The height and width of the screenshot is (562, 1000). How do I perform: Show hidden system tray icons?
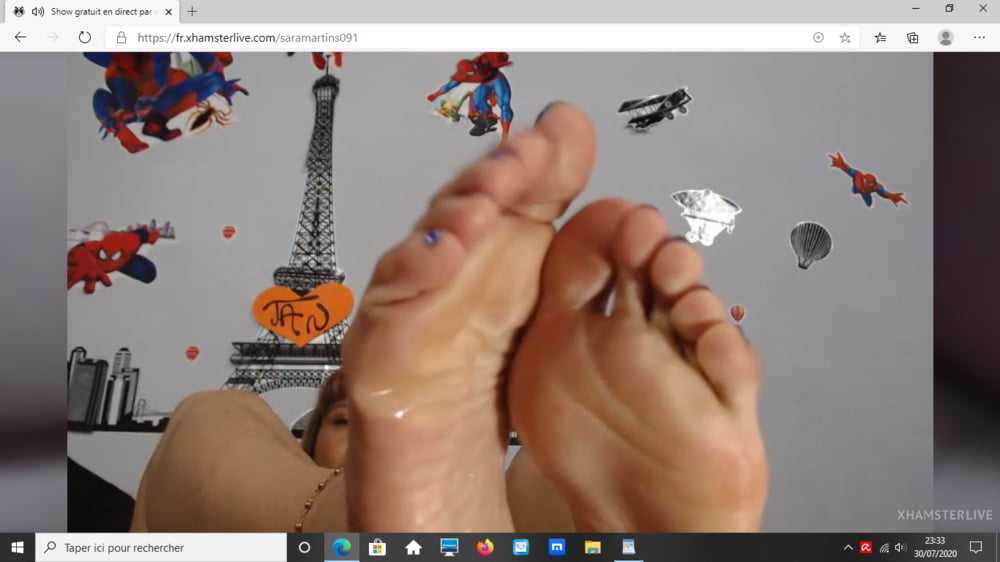[x=848, y=547]
